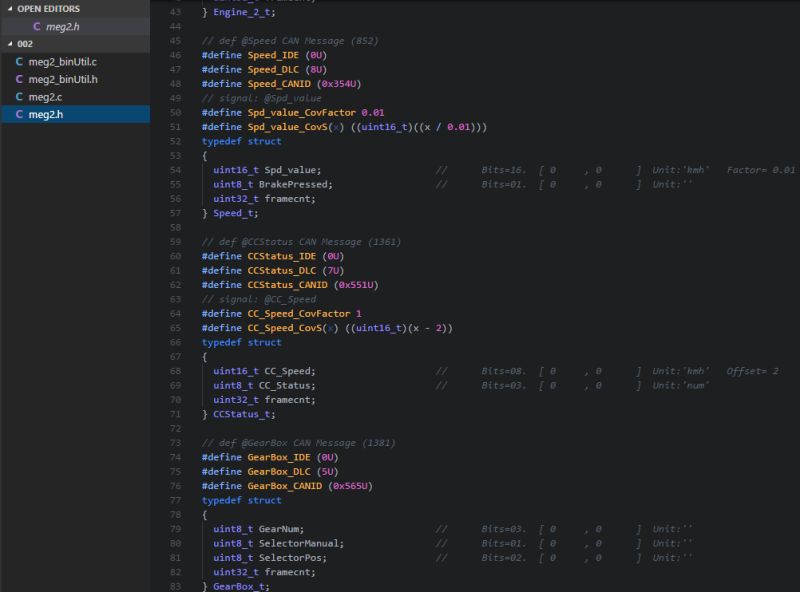Screen dimensions: 800x592
Task: Place cursor on the Speed_CANID define
Action: tap(265, 84)
